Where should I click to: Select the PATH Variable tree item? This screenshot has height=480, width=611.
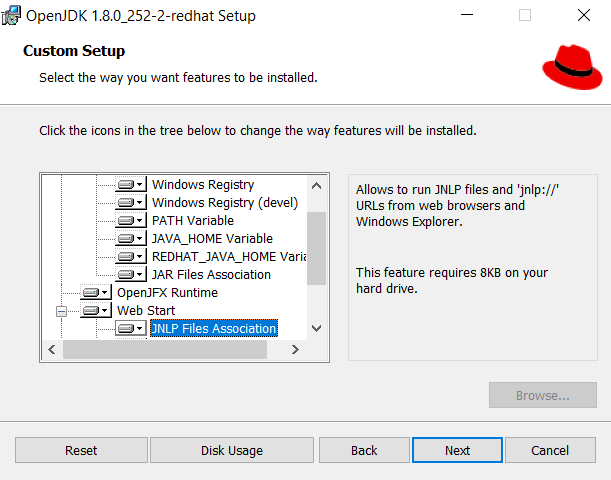192,221
